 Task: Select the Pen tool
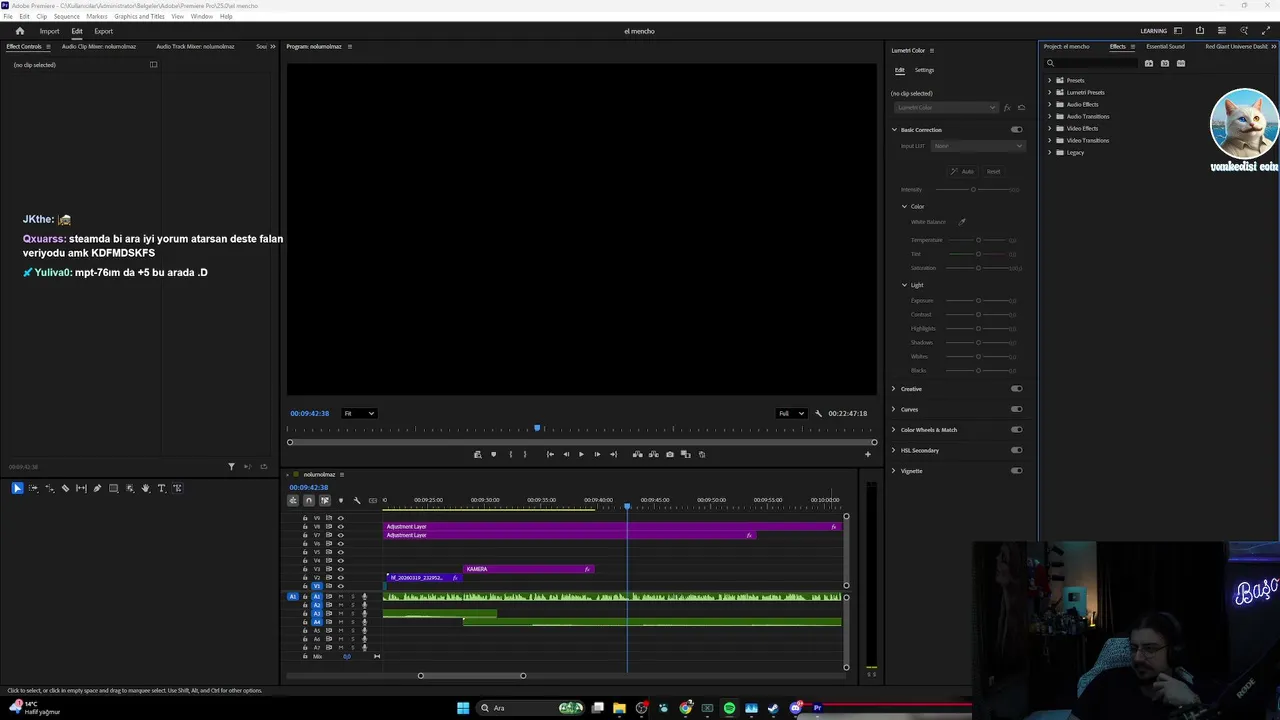point(97,488)
